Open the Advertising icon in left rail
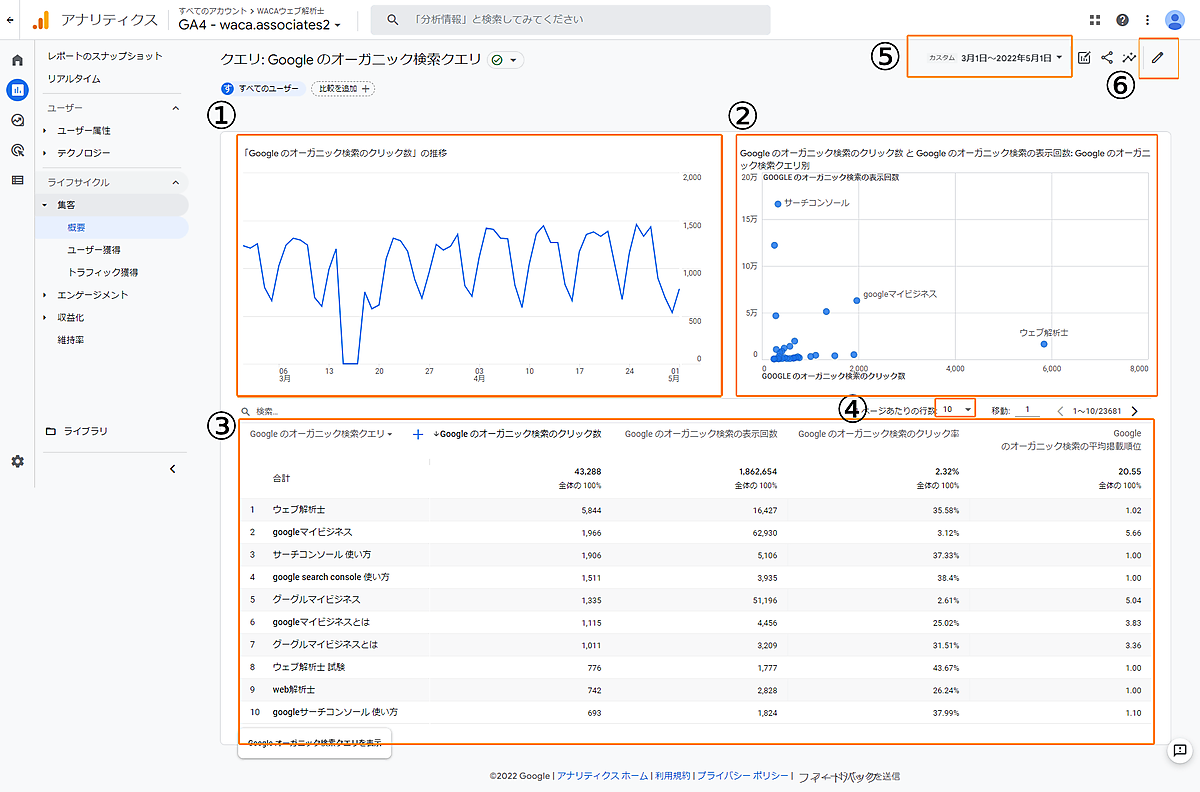The height and width of the screenshot is (792, 1200). click(x=17, y=150)
